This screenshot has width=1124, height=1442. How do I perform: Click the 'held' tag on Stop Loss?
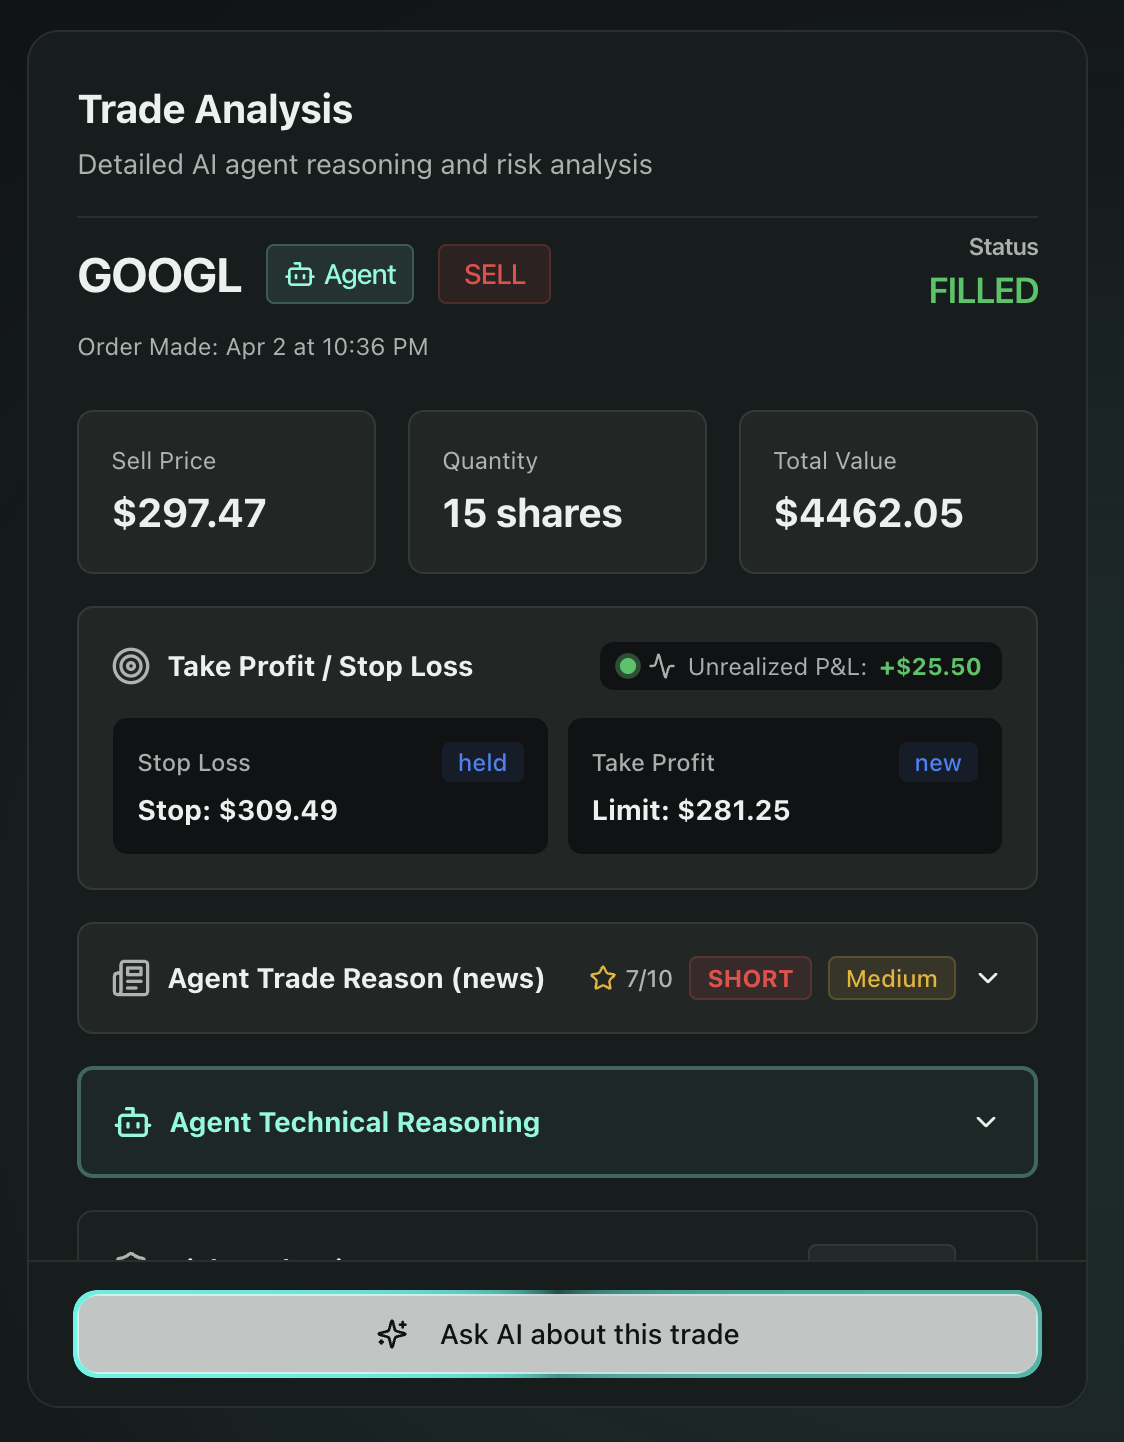click(x=483, y=763)
